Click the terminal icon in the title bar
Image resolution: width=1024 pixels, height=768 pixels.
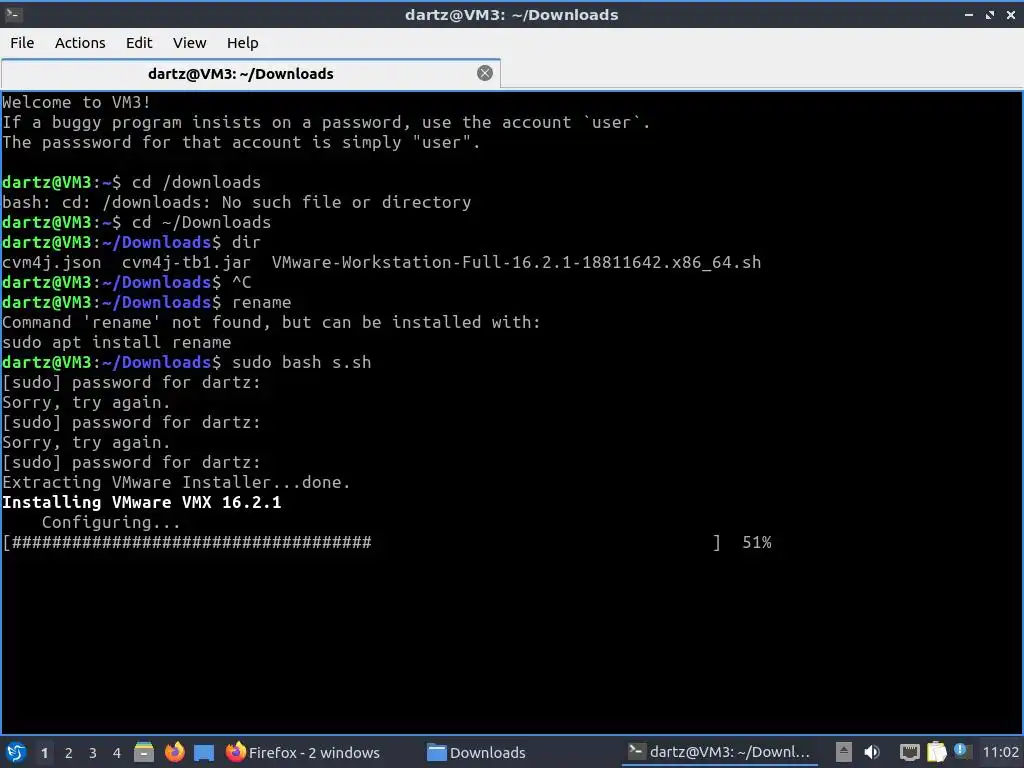point(13,14)
